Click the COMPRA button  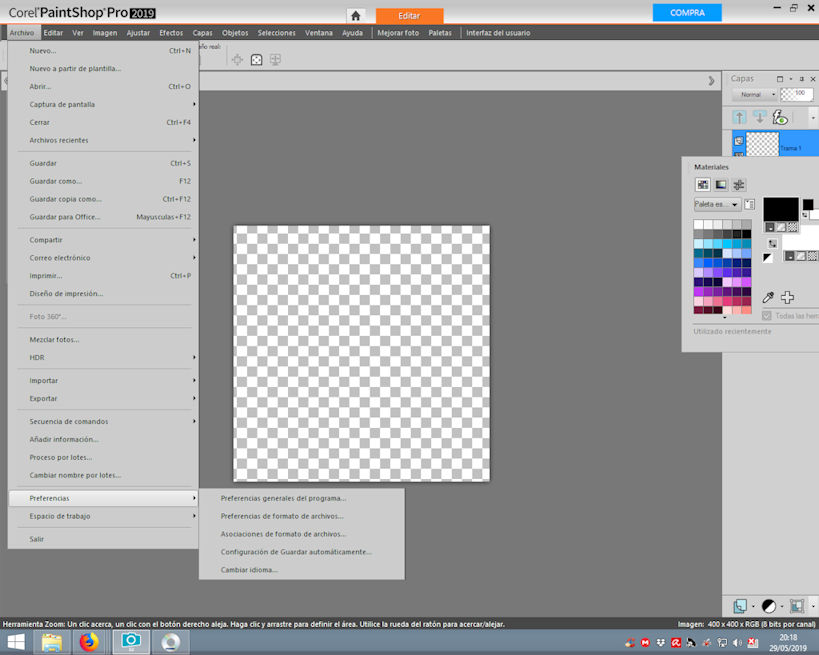[687, 12]
